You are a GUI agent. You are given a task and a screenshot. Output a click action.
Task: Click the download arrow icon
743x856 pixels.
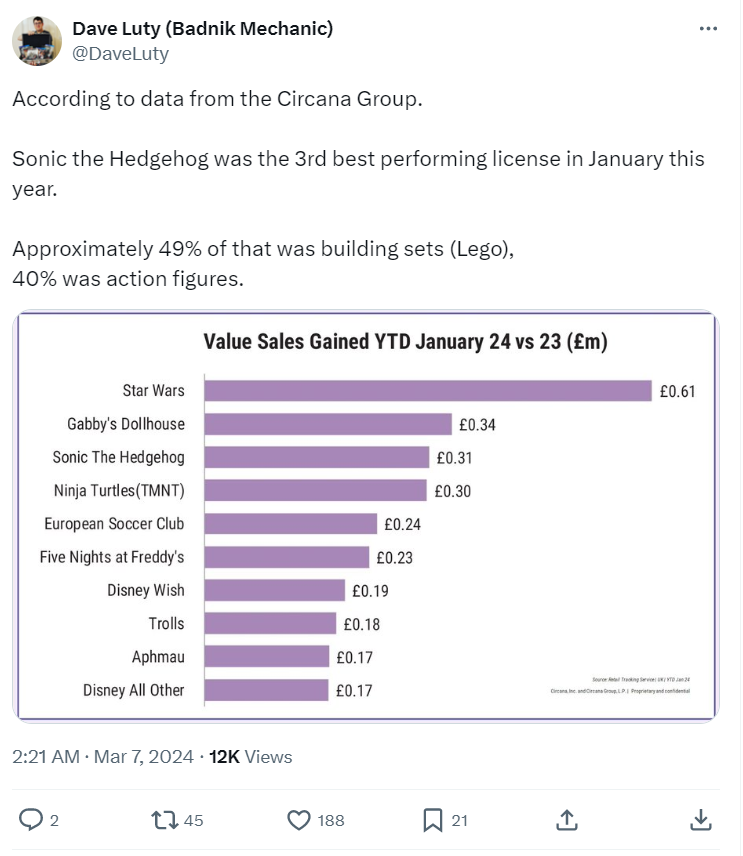(701, 820)
